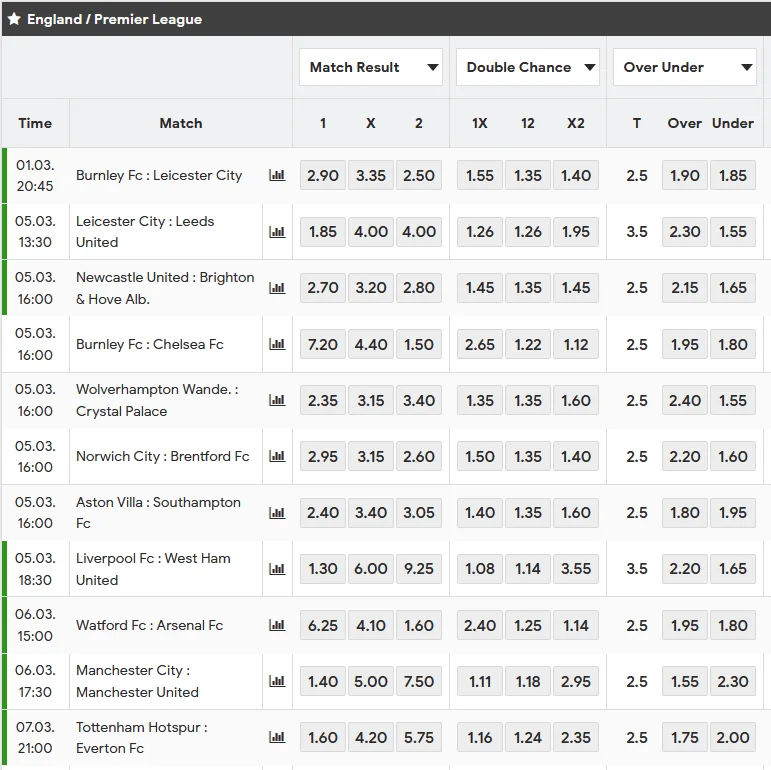Image resolution: width=771 pixels, height=770 pixels.
Task: Open the Match Result dropdown
Action: point(371,67)
